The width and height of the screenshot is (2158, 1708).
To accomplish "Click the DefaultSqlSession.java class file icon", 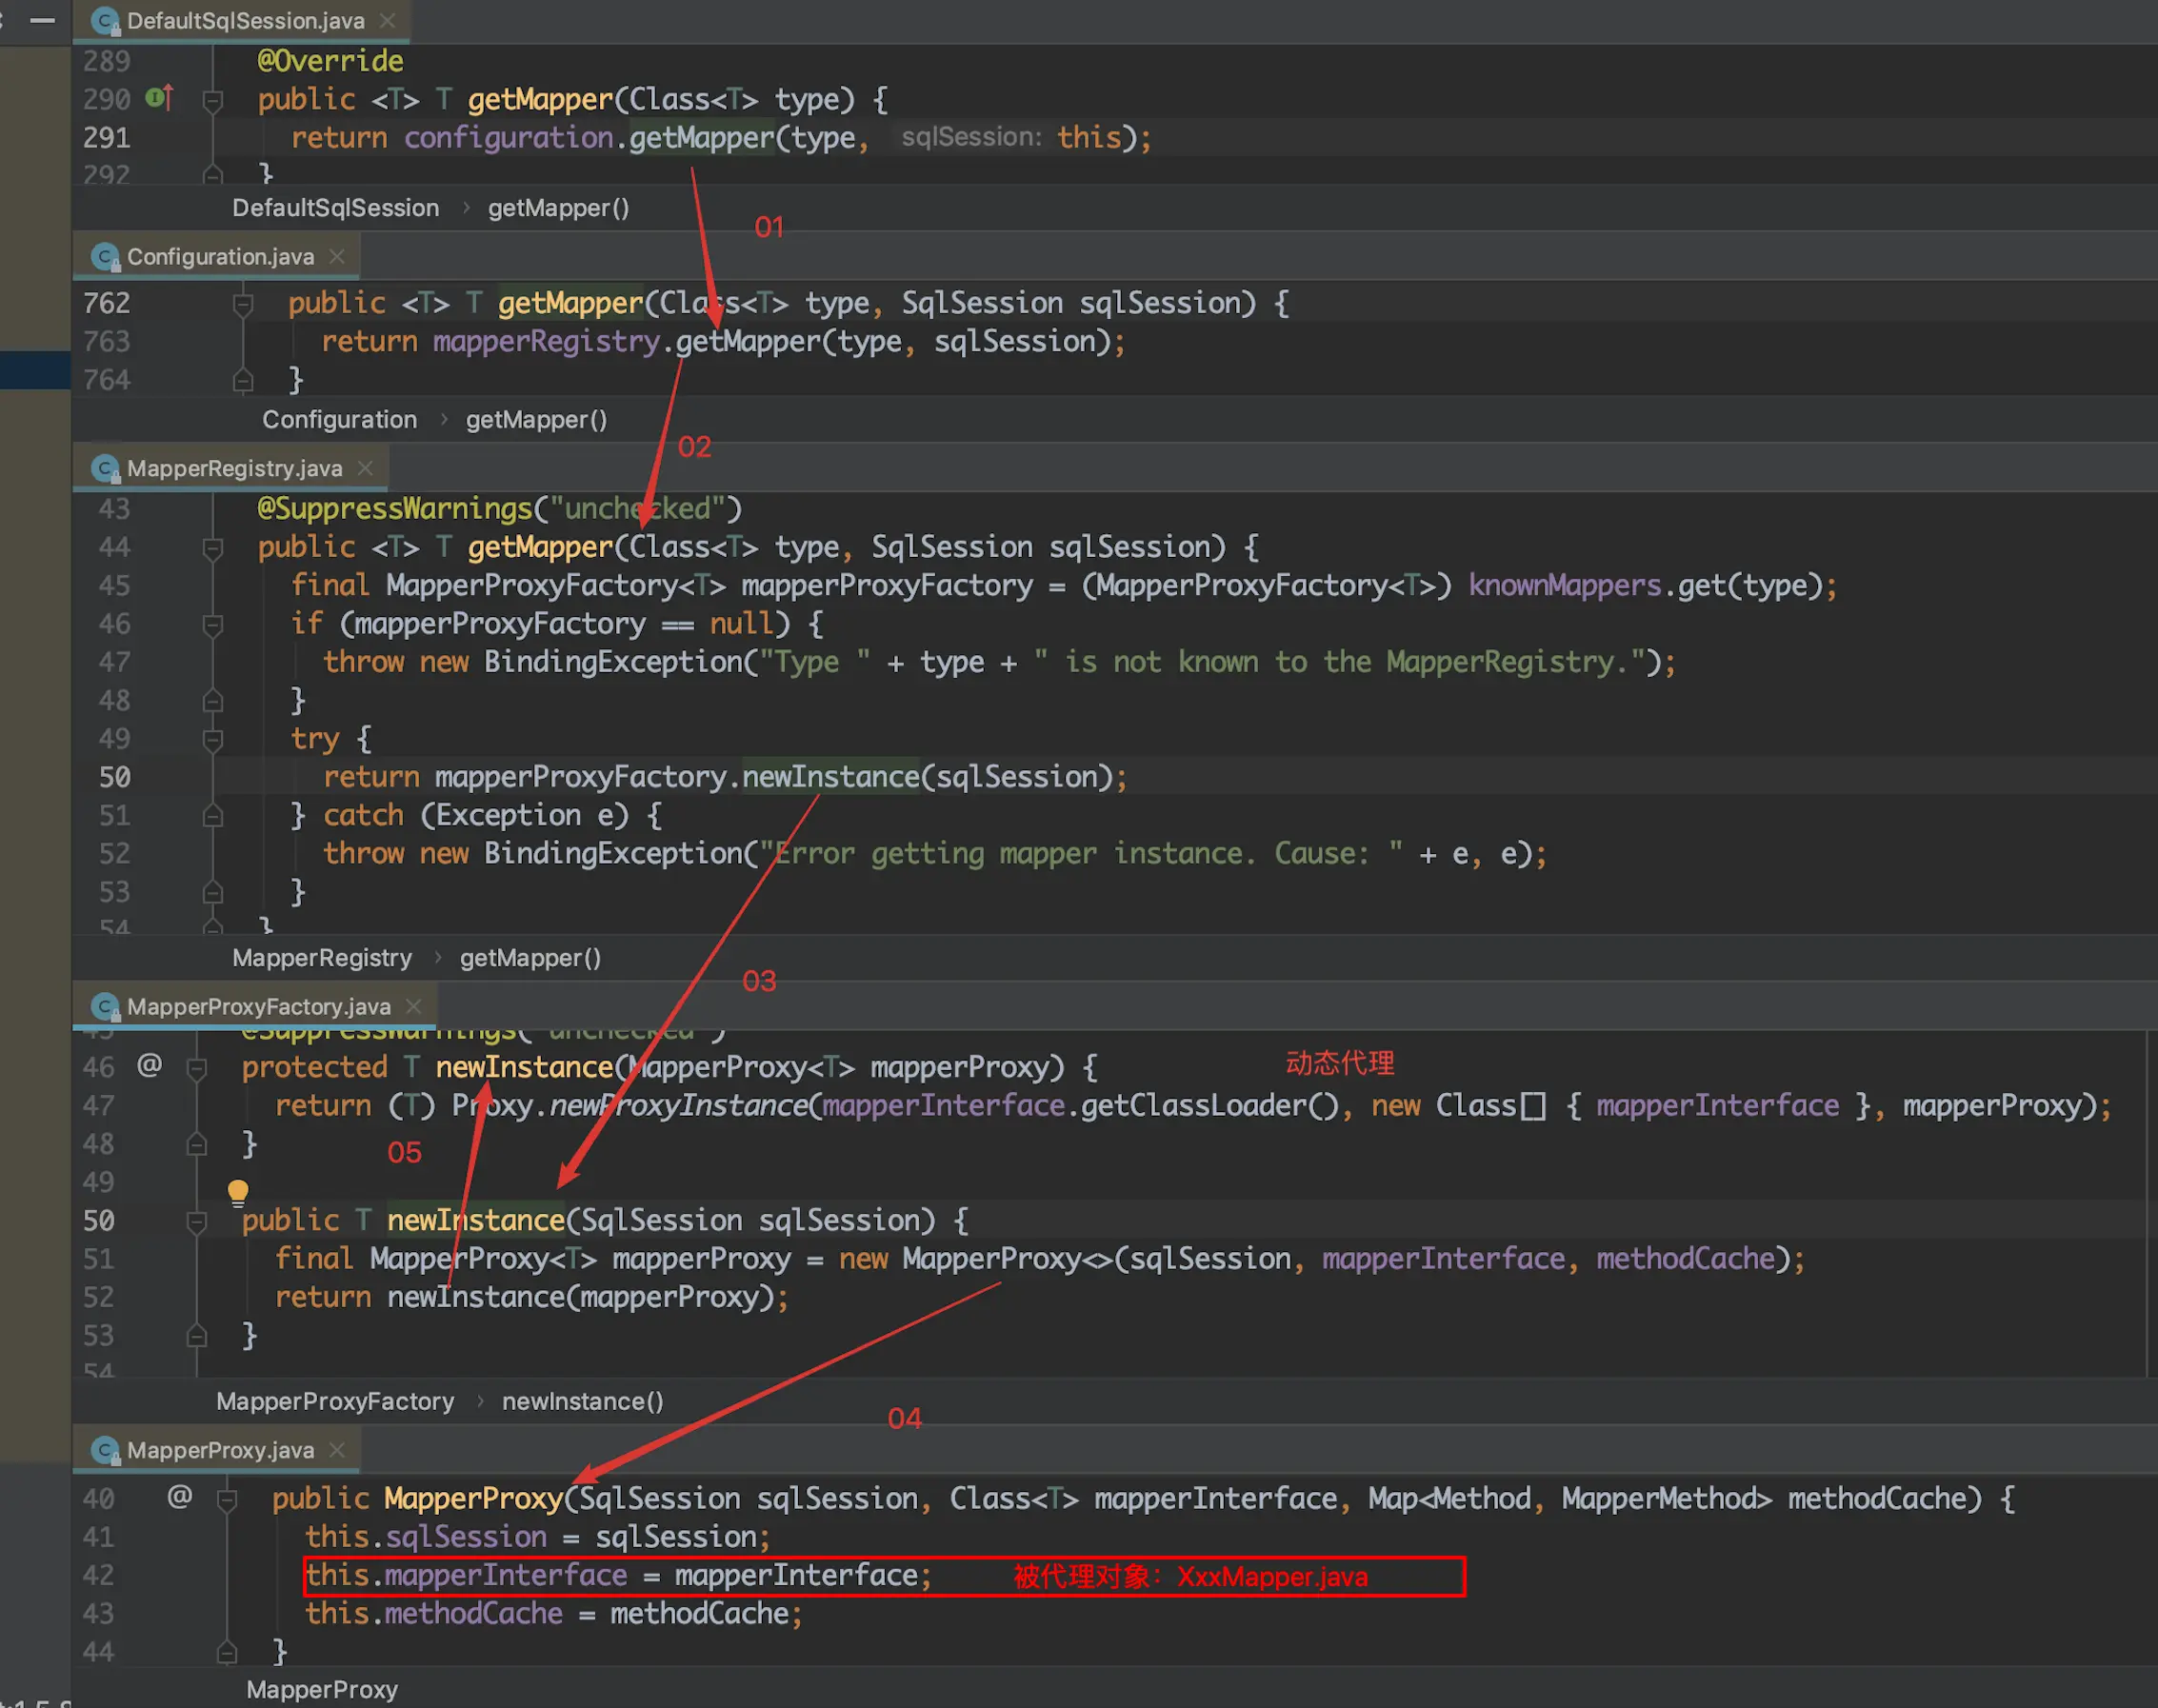I will coord(105,21).
